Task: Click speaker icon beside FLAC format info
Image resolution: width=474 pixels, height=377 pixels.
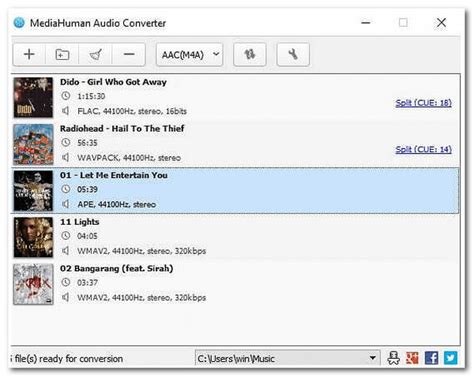Action: coord(66,111)
